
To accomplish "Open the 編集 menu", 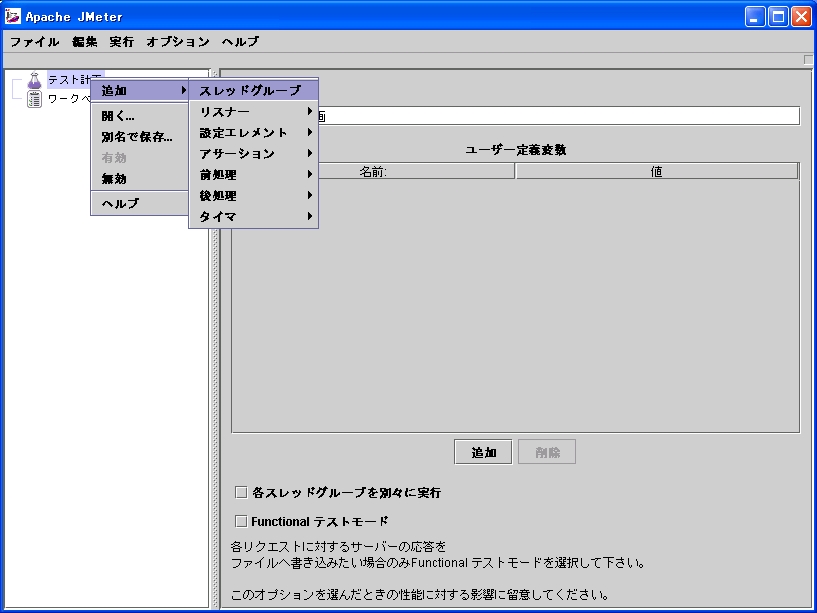I will [x=85, y=42].
